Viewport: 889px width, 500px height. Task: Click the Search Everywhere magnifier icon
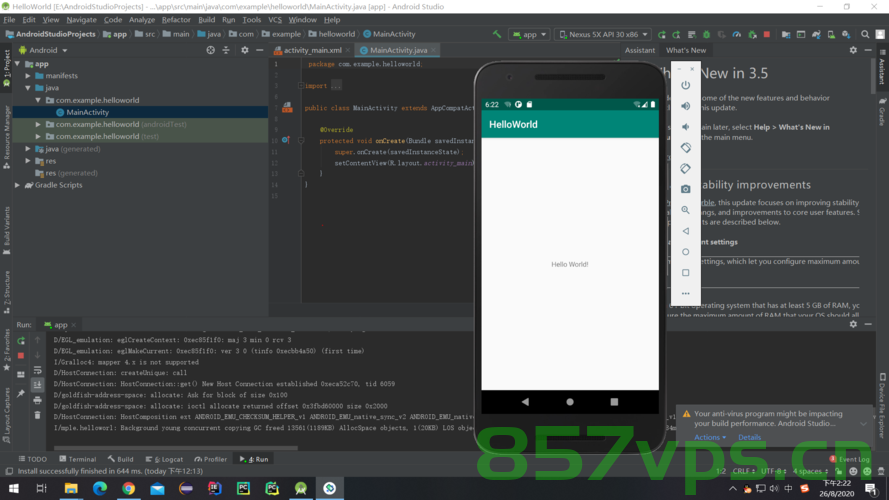pyautogui.click(x=865, y=35)
